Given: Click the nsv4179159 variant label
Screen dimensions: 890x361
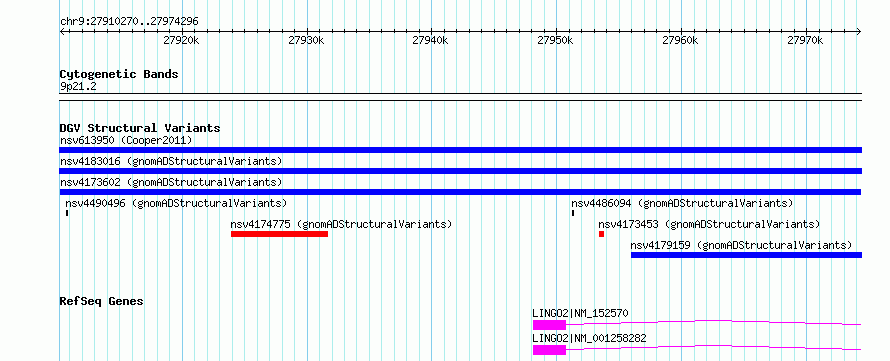Looking at the screenshot, I should point(741,245).
